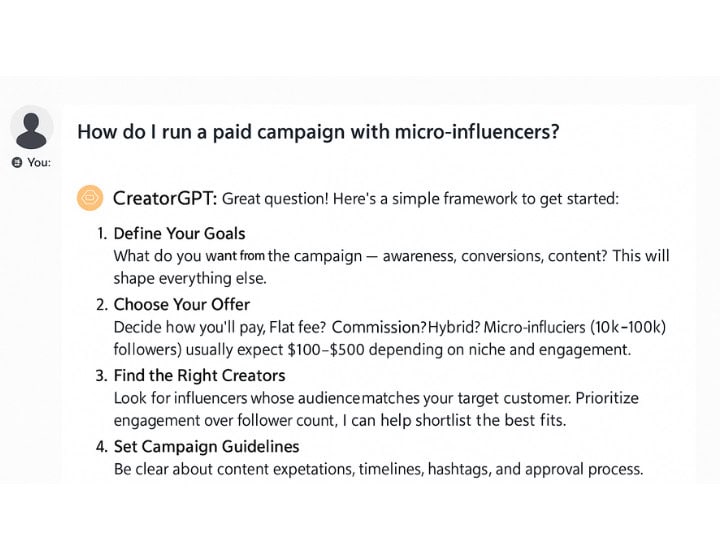Select the "Set Campaign Guidelines" heading
This screenshot has height=560, width=720.
click(x=206, y=446)
